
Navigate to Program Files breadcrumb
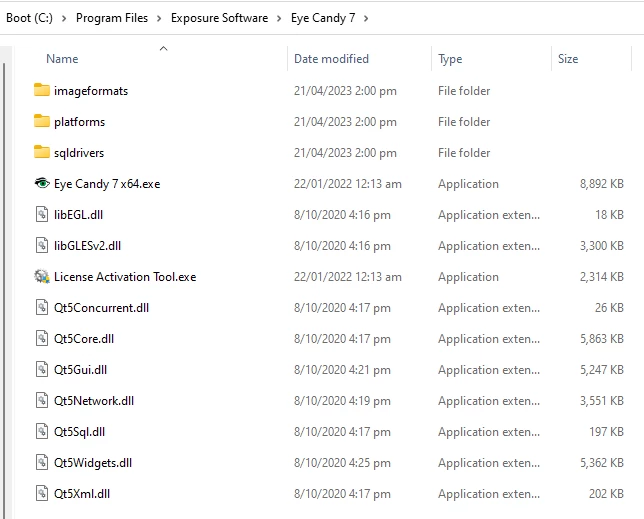(x=112, y=18)
